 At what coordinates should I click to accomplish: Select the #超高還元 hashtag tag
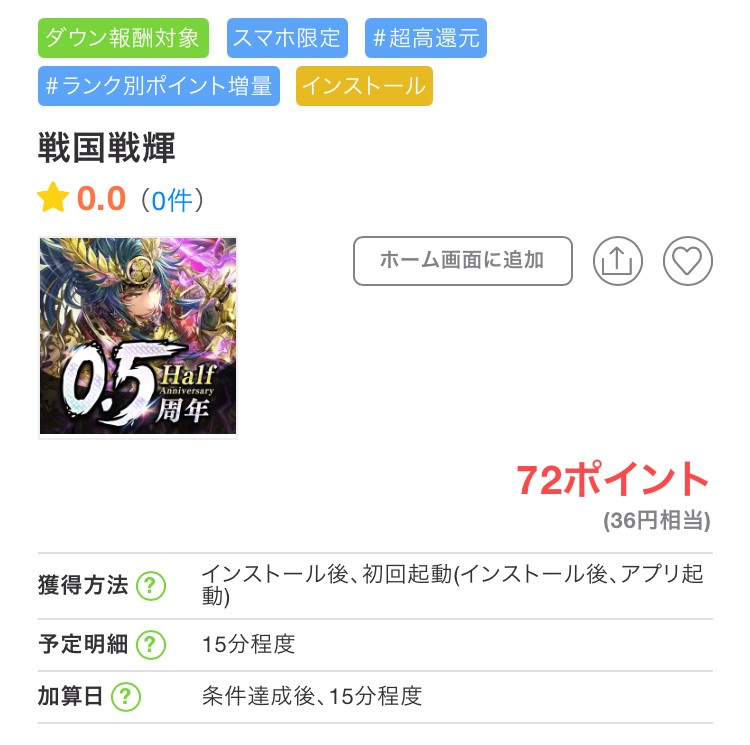point(426,38)
